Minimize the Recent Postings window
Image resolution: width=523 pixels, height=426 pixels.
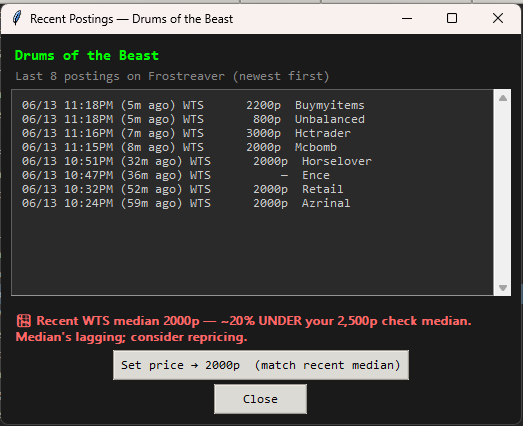(407, 18)
